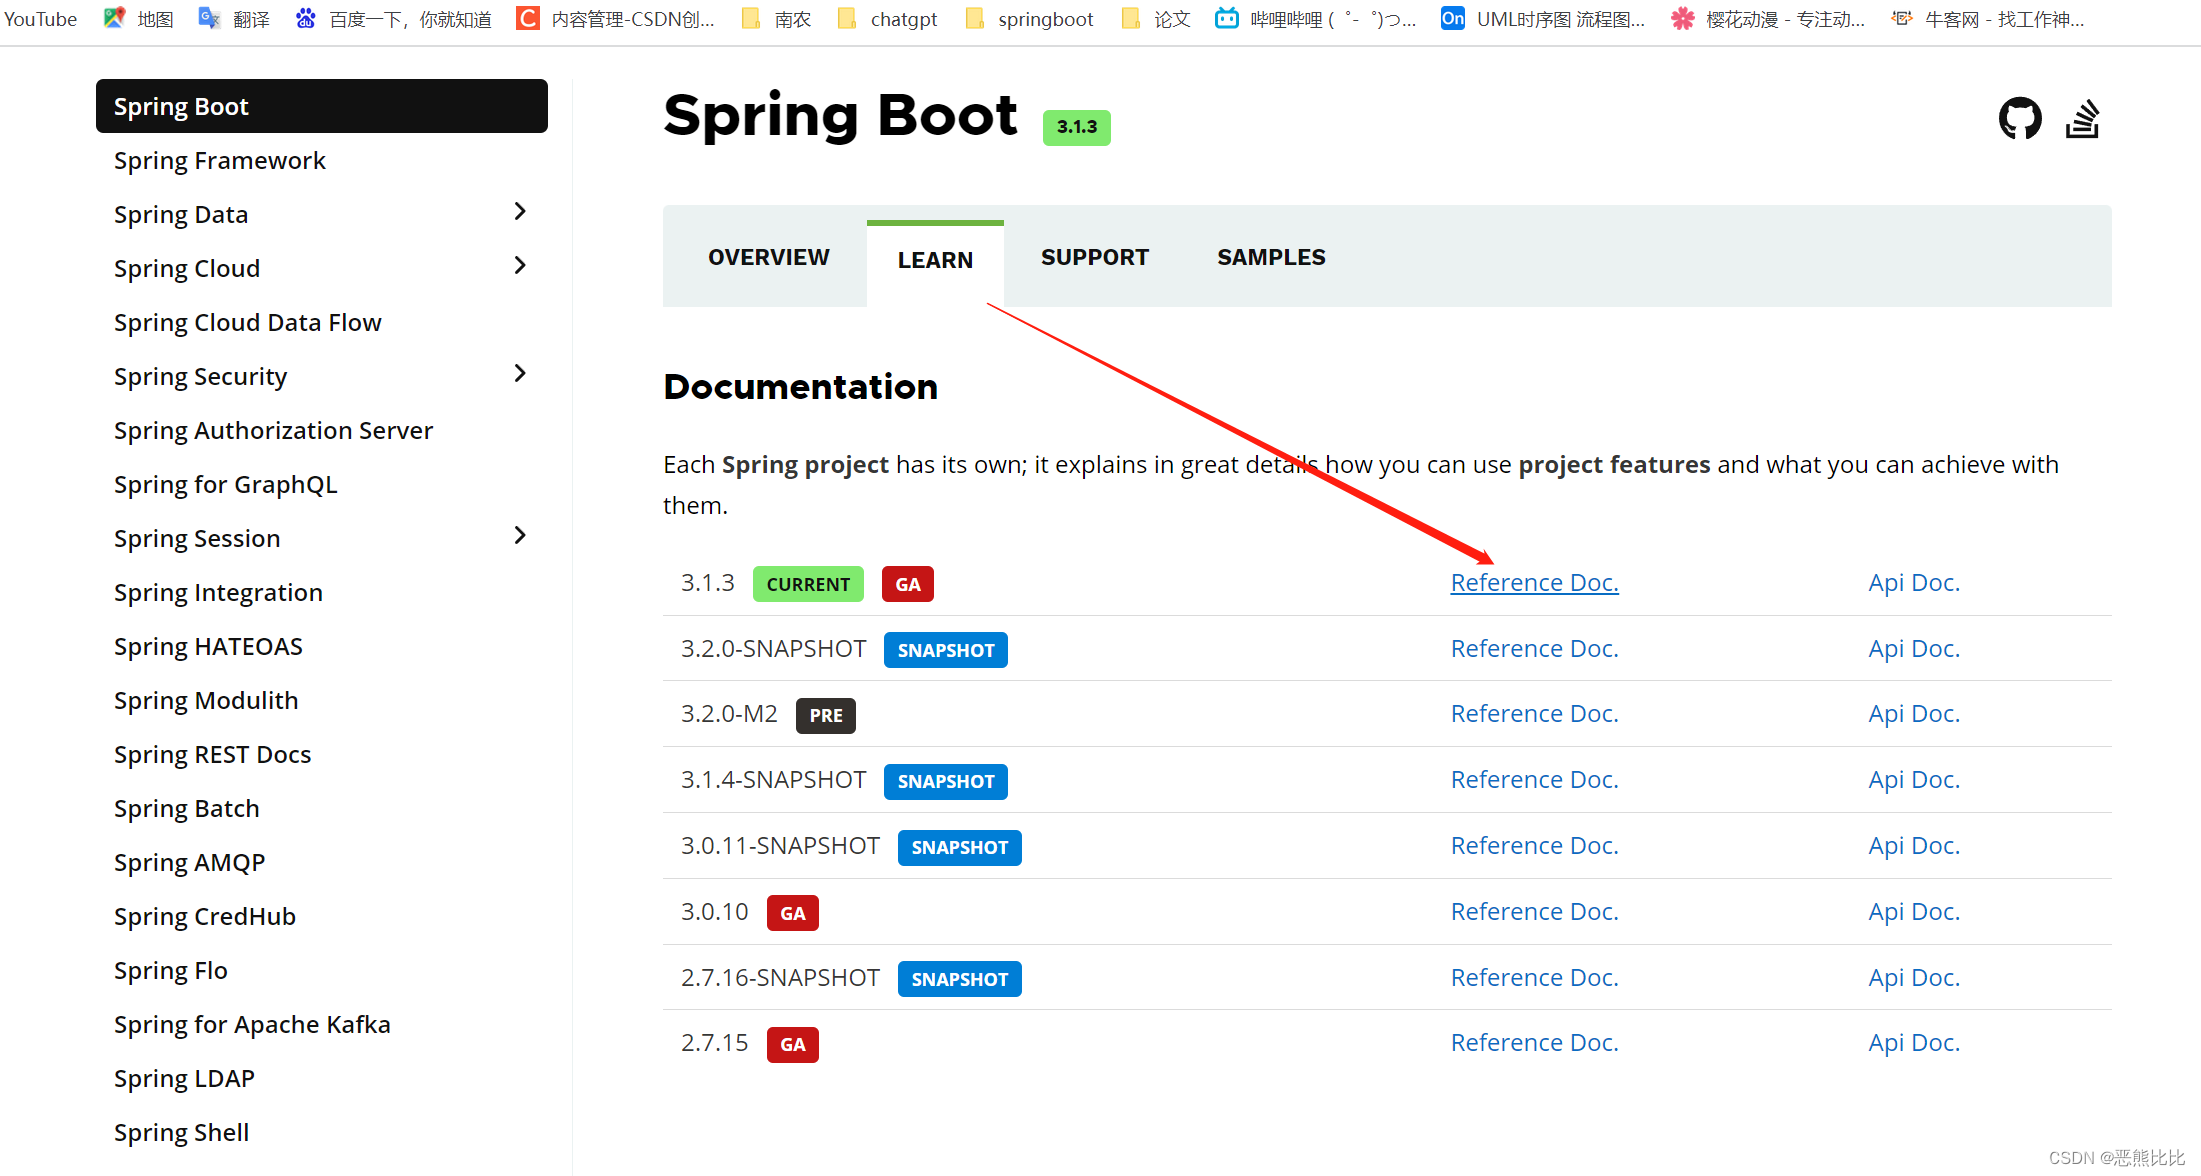Viewport: 2201px width, 1176px height.
Task: Open Spring for GraphQL project
Action: click(226, 485)
